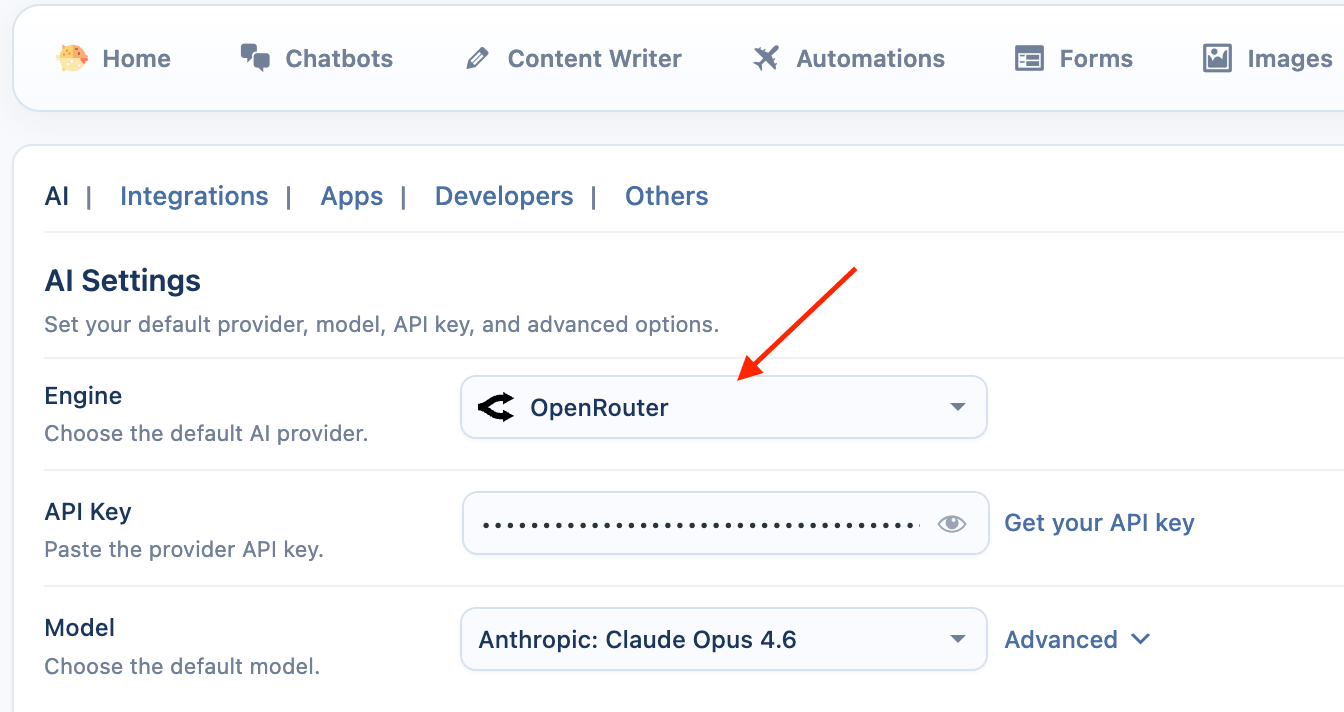Image resolution: width=1344 pixels, height=712 pixels.
Task: Click inside the API Key field
Action: pos(700,523)
